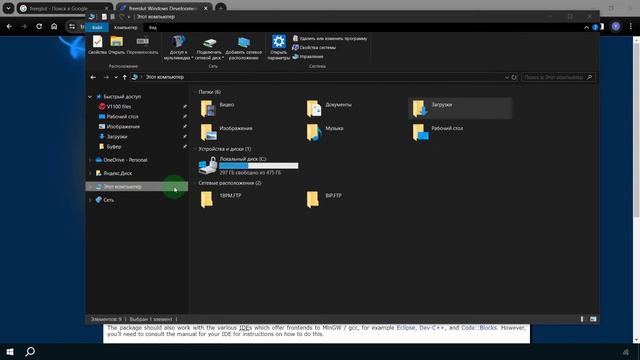Viewport: 640px width, 360px height.
Task: Select Локальный диск (C:) drive icon
Action: point(208,166)
